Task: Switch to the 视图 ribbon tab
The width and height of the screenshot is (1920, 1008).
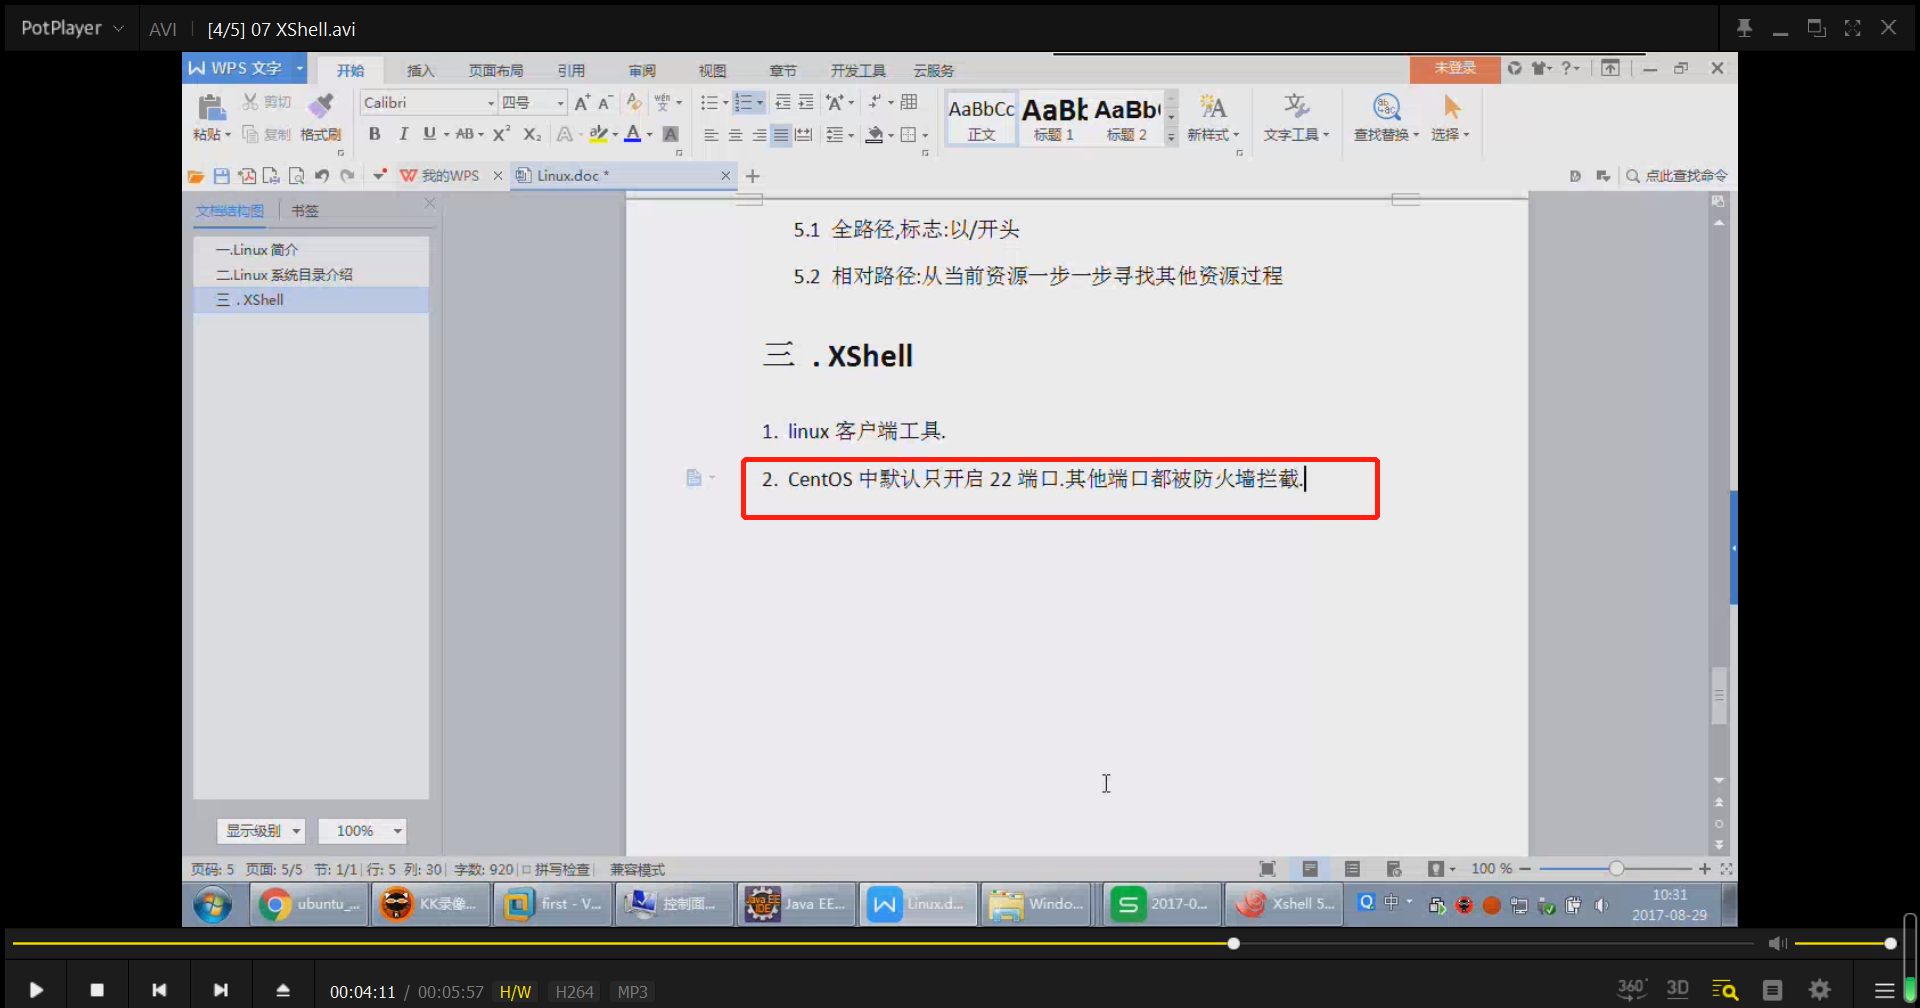Action: click(712, 71)
